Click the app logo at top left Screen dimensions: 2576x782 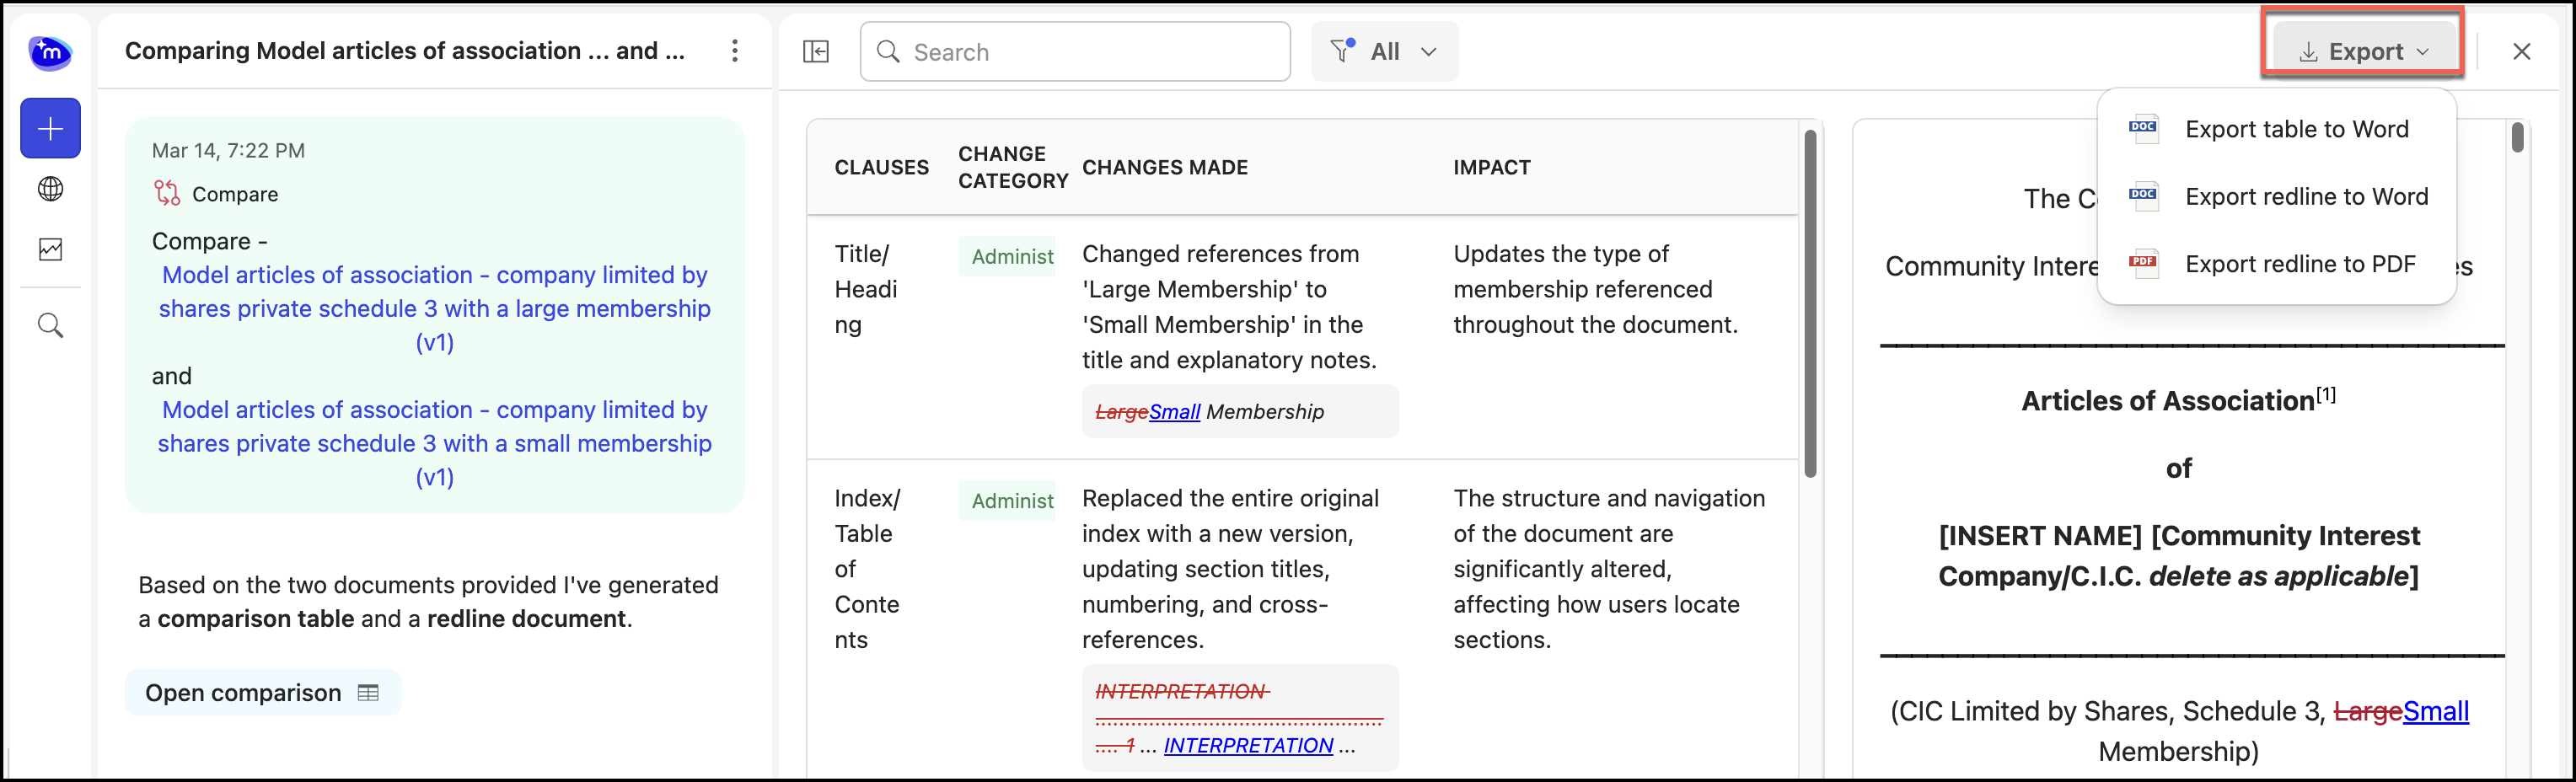[x=50, y=52]
